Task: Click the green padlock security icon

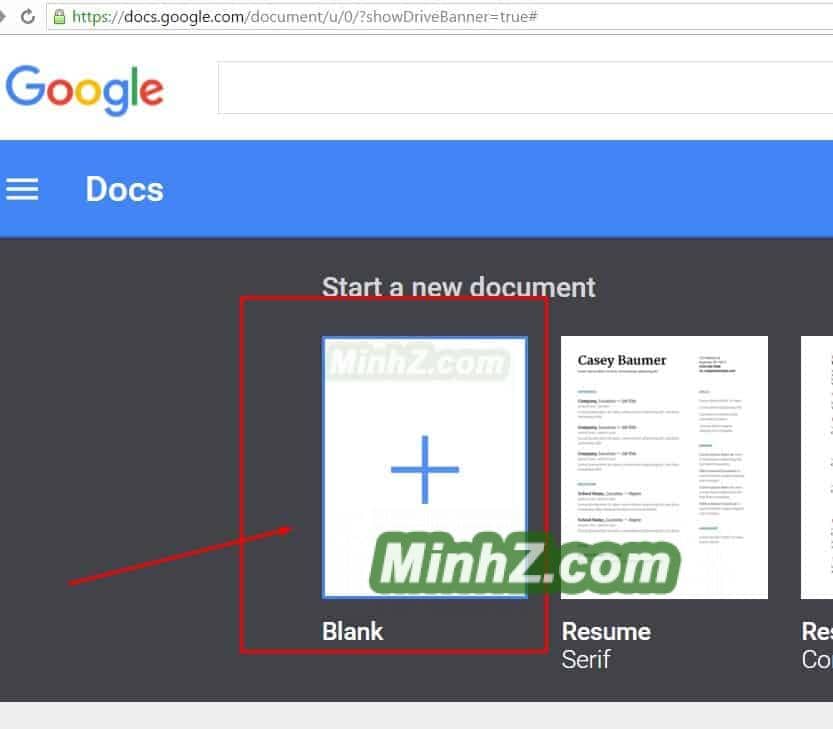Action: coord(60,17)
